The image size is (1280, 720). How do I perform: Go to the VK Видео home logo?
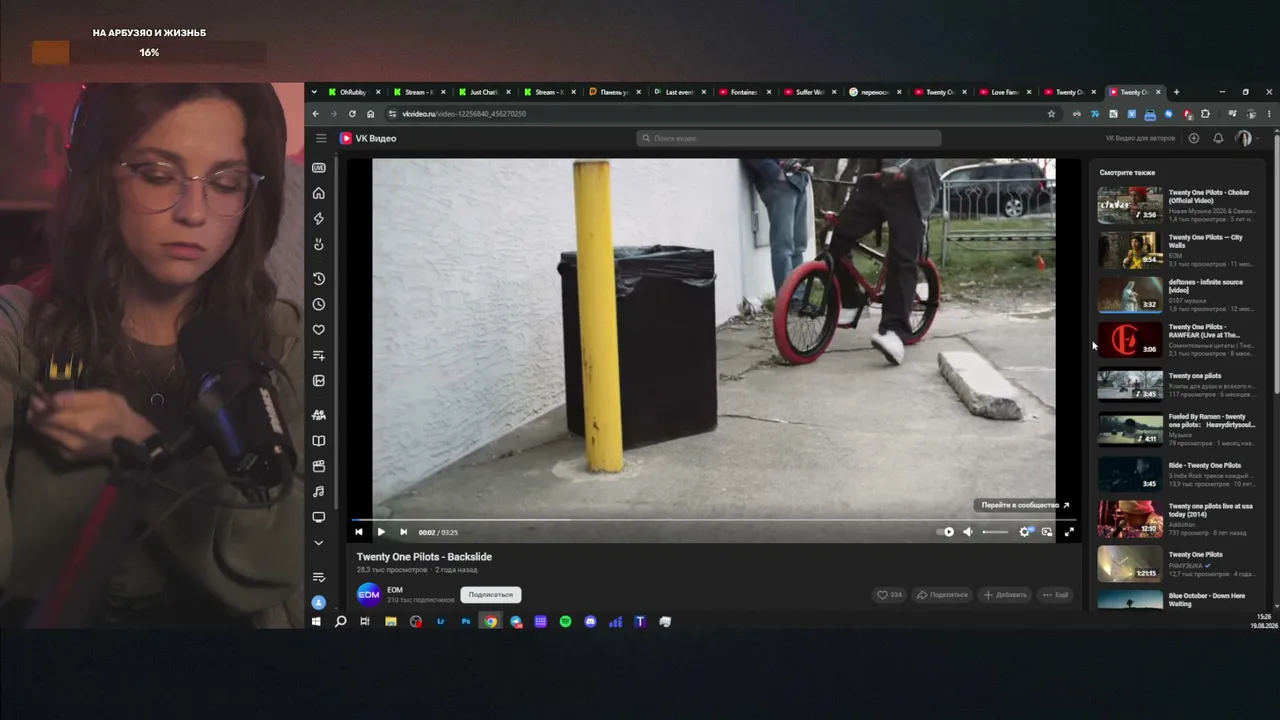368,138
